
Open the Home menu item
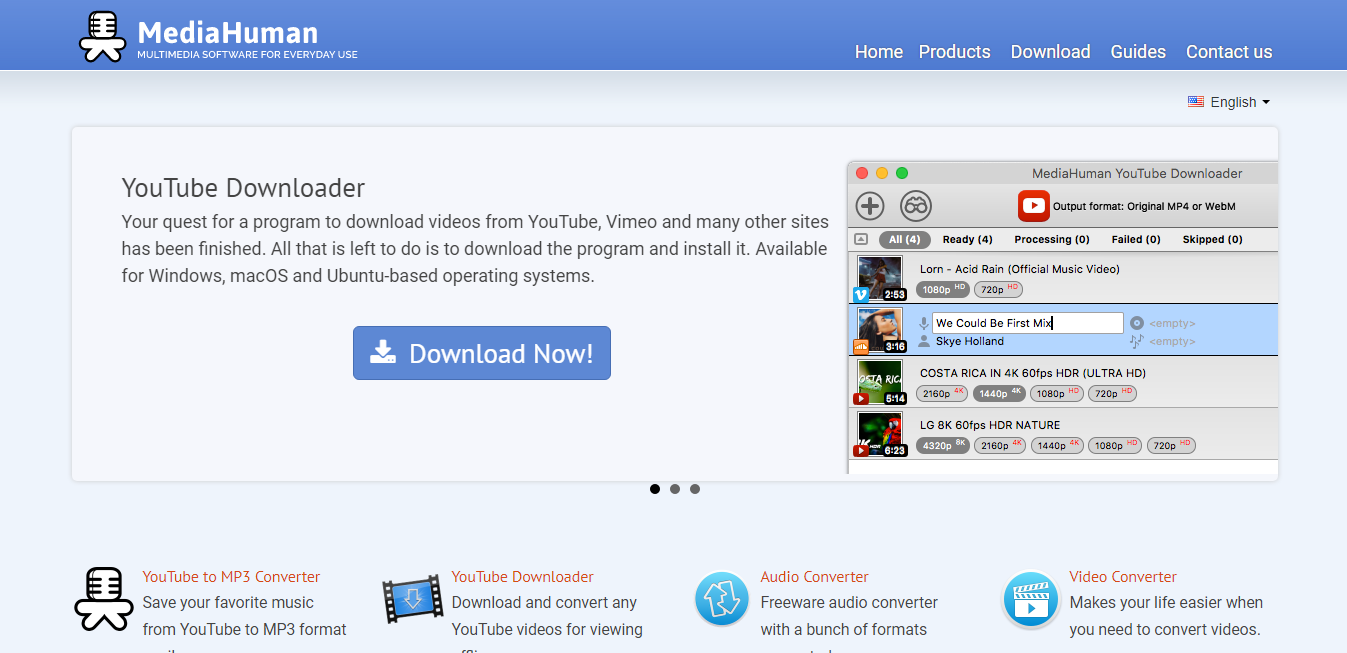(x=879, y=52)
